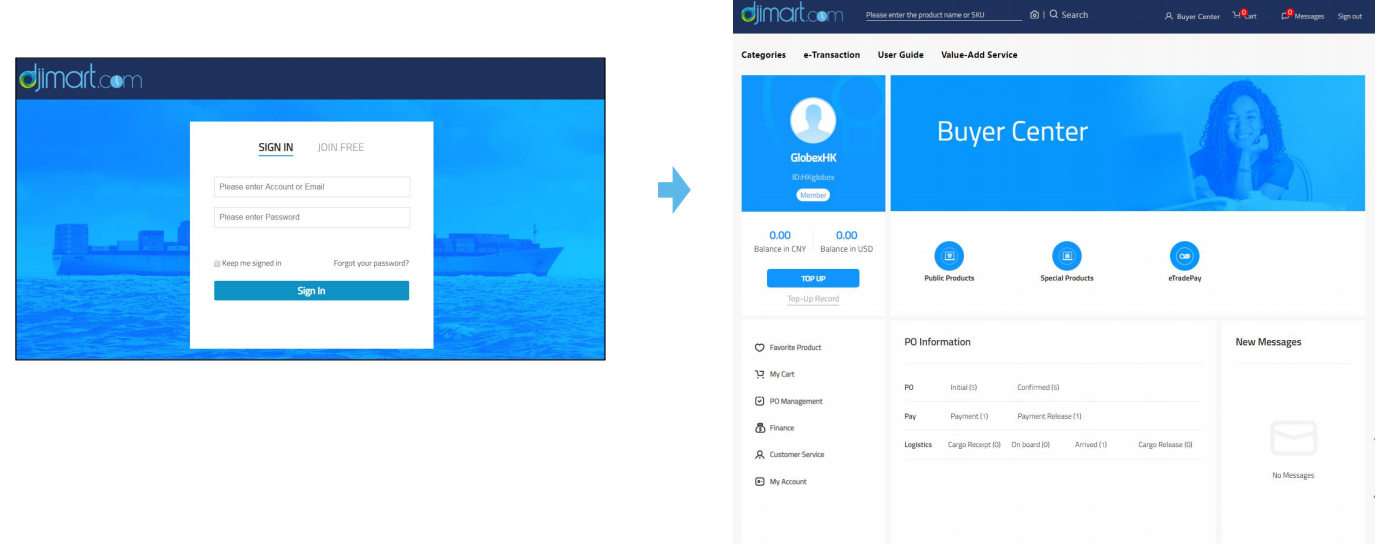The width and height of the screenshot is (1377, 544).
Task: Click the money bag icon beside Finance
Action: [759, 428]
